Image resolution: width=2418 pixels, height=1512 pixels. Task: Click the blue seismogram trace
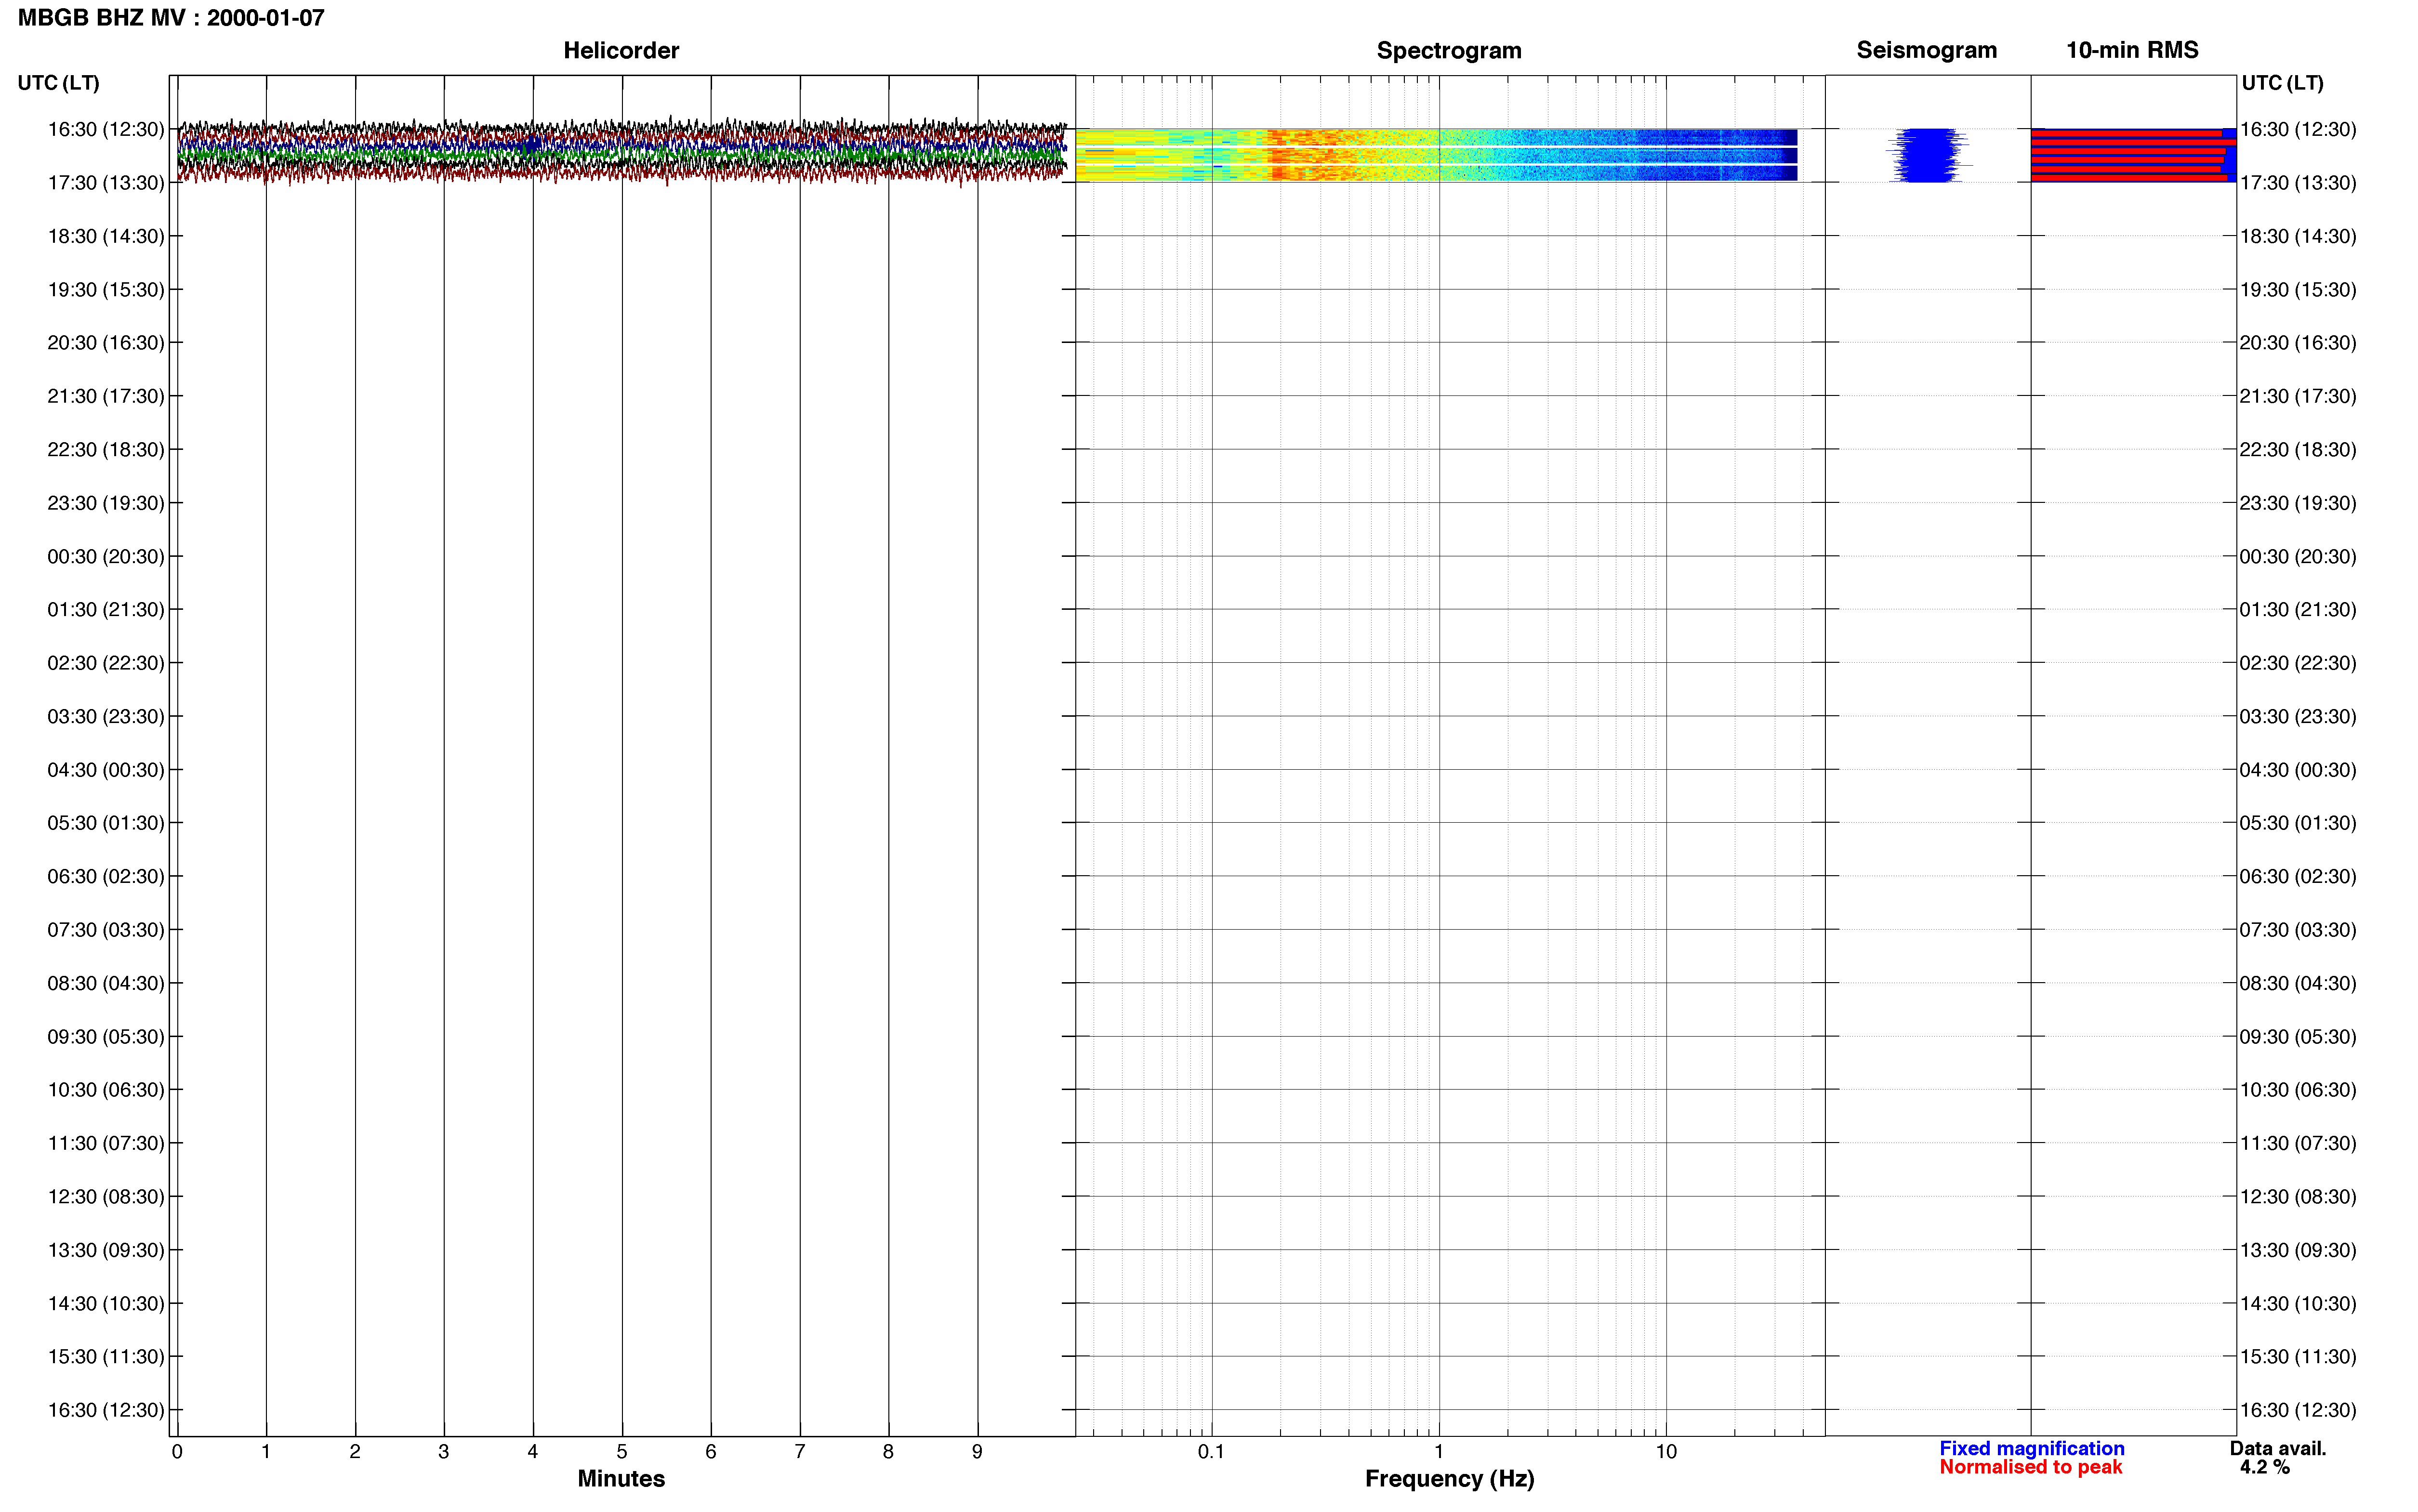(x=1928, y=155)
